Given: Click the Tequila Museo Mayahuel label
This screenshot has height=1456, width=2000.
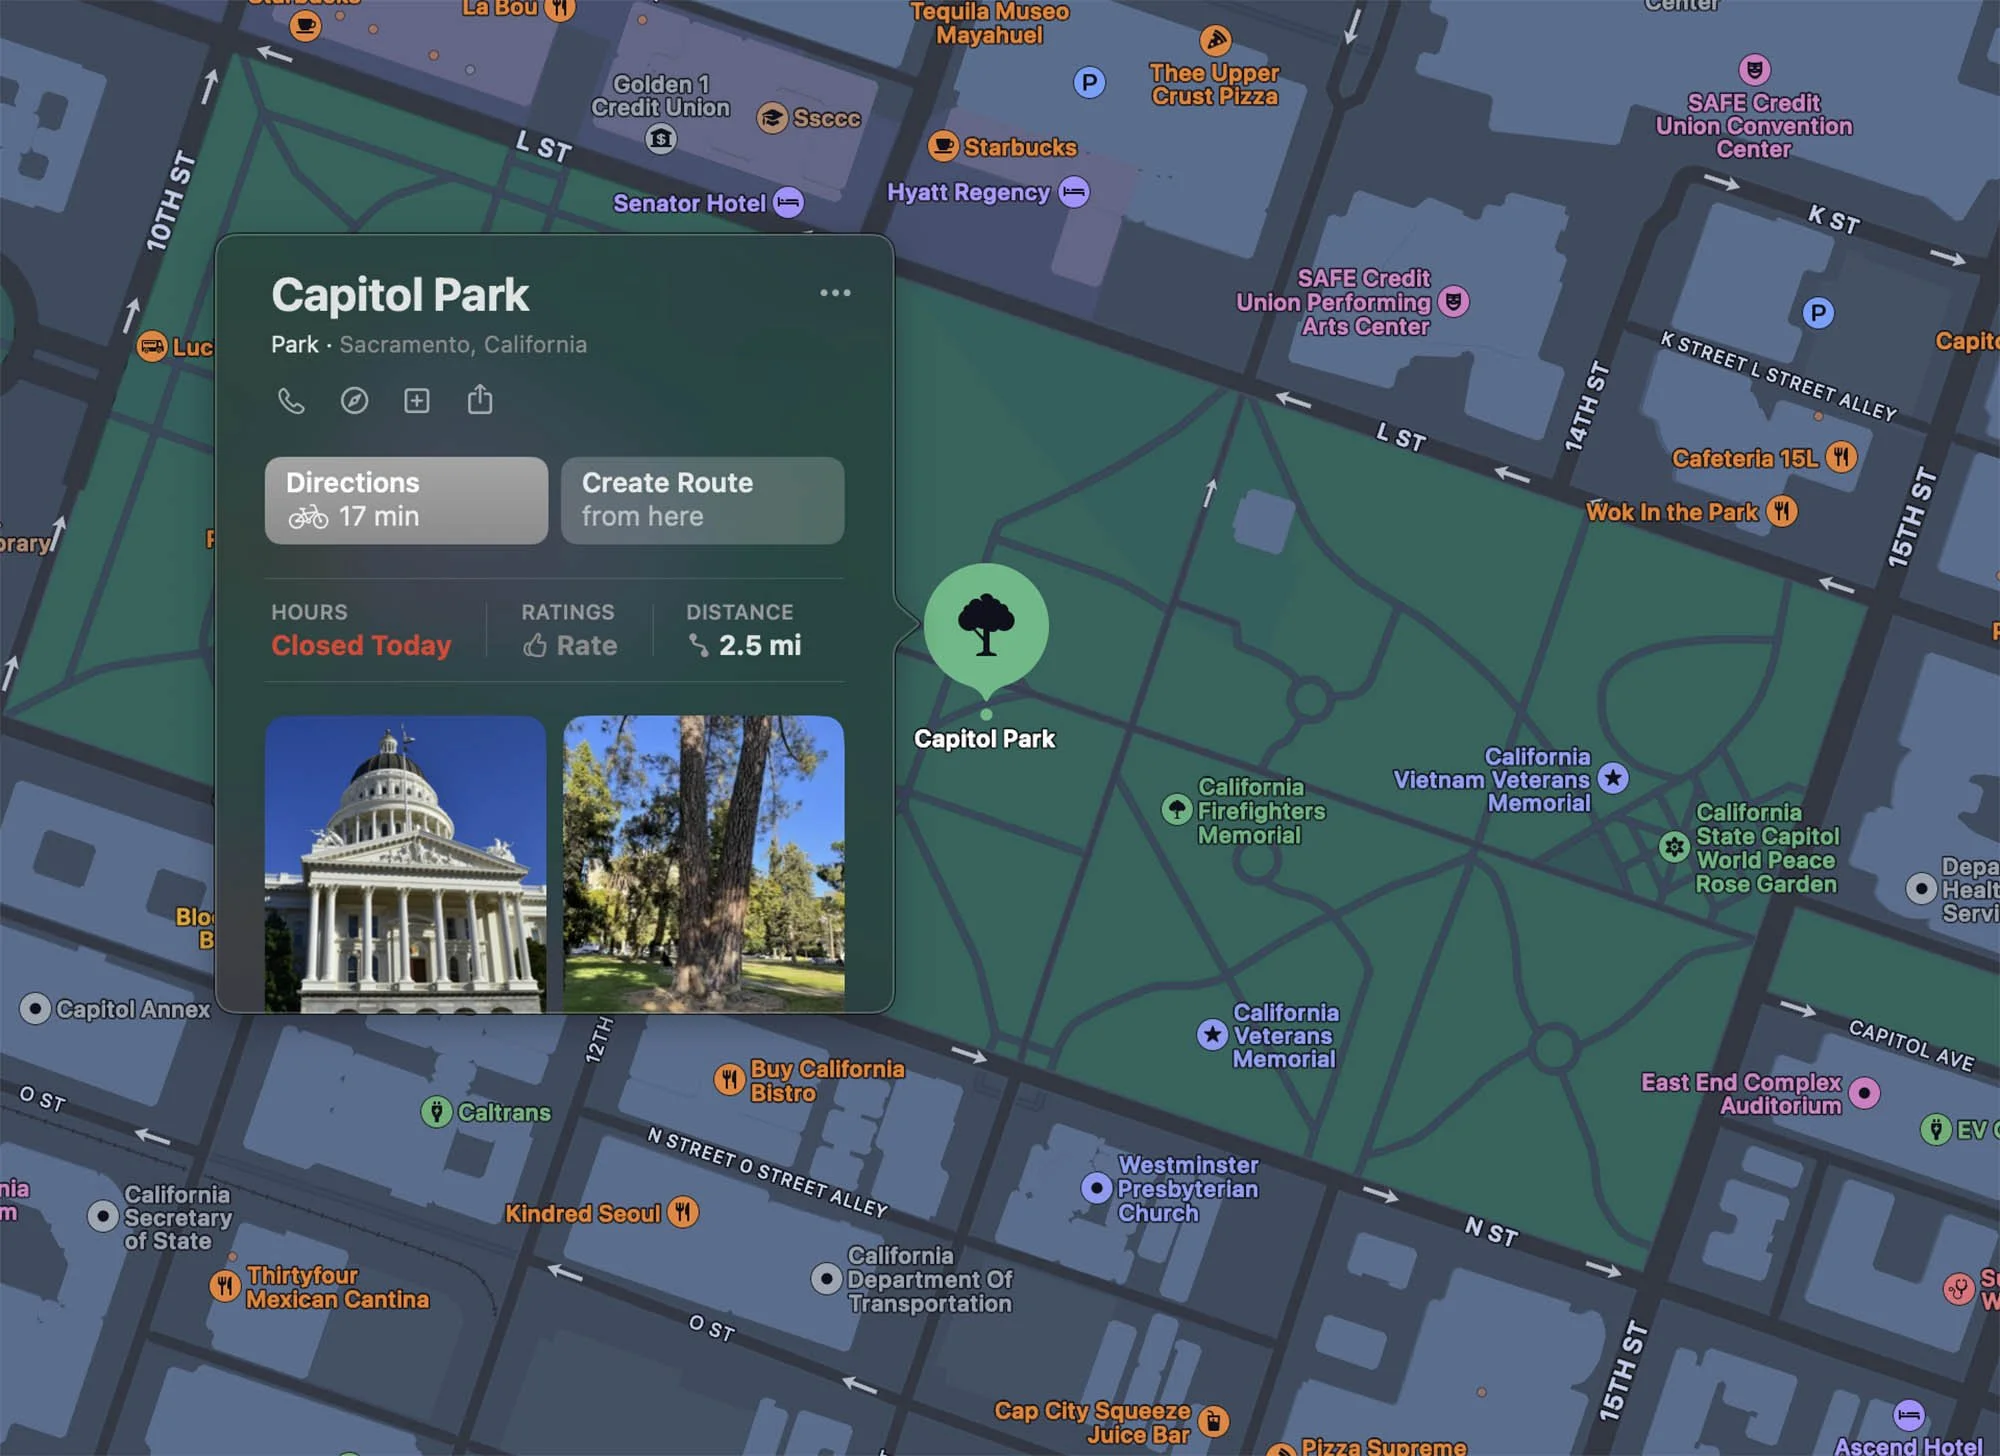Looking at the screenshot, I should click(x=989, y=23).
